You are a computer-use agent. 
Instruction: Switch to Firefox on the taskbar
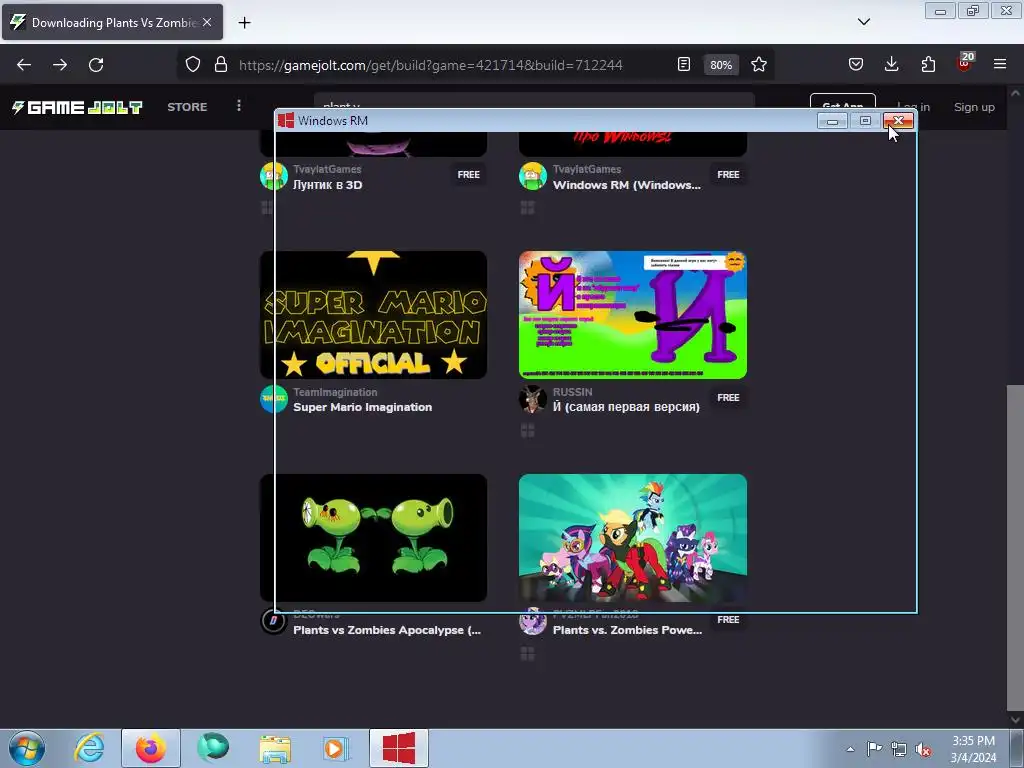coord(150,748)
